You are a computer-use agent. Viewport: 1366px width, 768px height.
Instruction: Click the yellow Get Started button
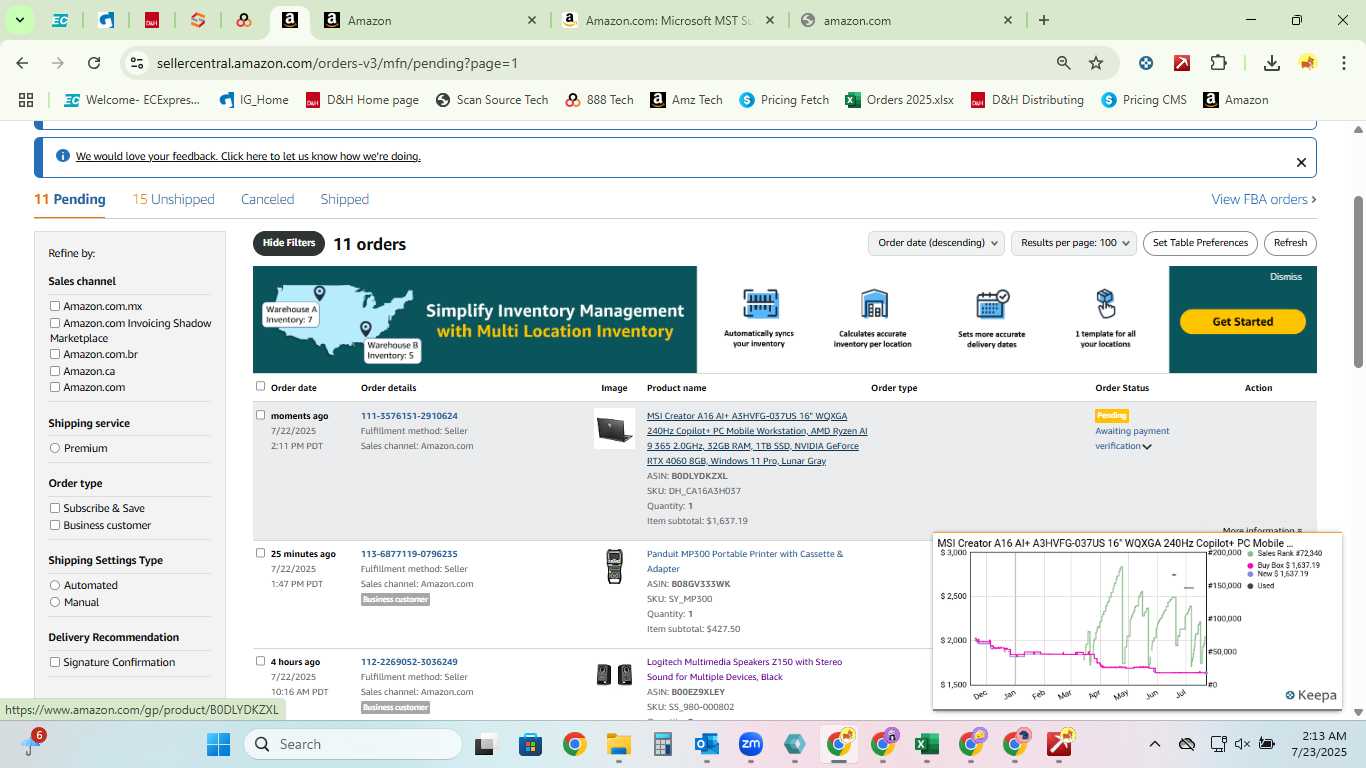(x=1243, y=322)
